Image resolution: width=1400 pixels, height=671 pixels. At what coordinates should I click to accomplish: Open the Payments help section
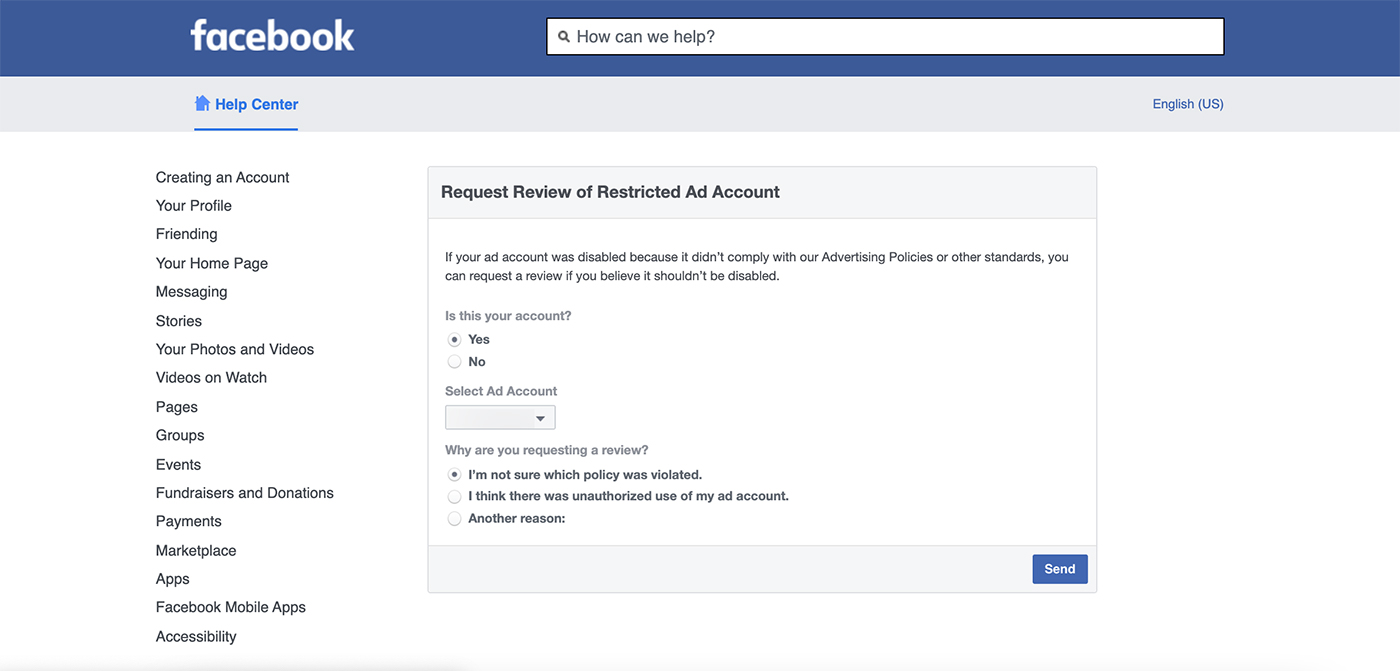pos(189,521)
